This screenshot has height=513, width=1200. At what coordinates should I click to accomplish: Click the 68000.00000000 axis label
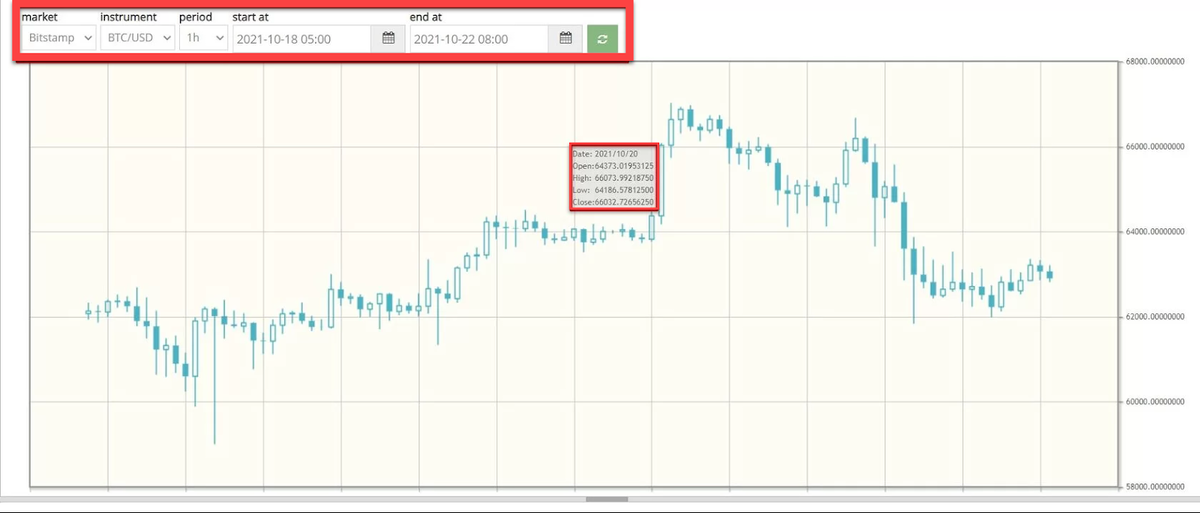(x=1155, y=61)
